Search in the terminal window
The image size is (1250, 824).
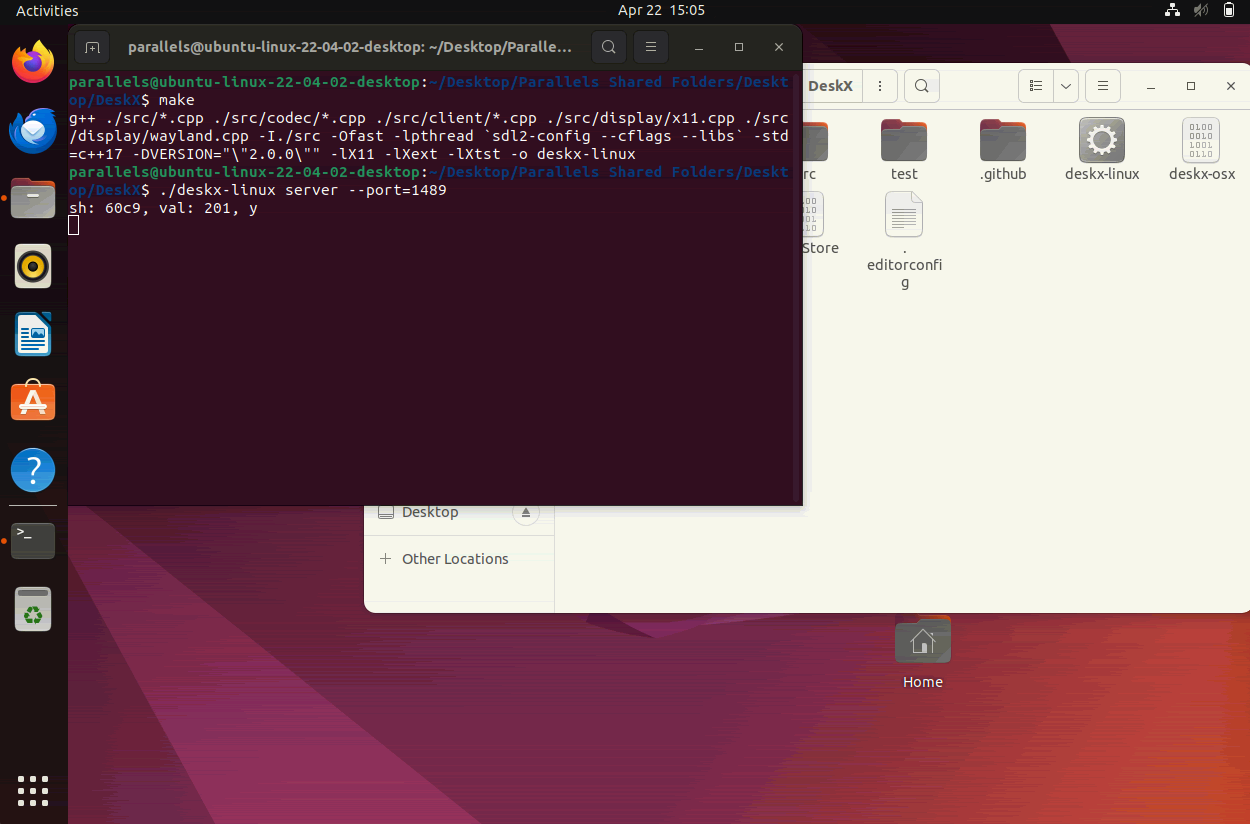[609, 47]
